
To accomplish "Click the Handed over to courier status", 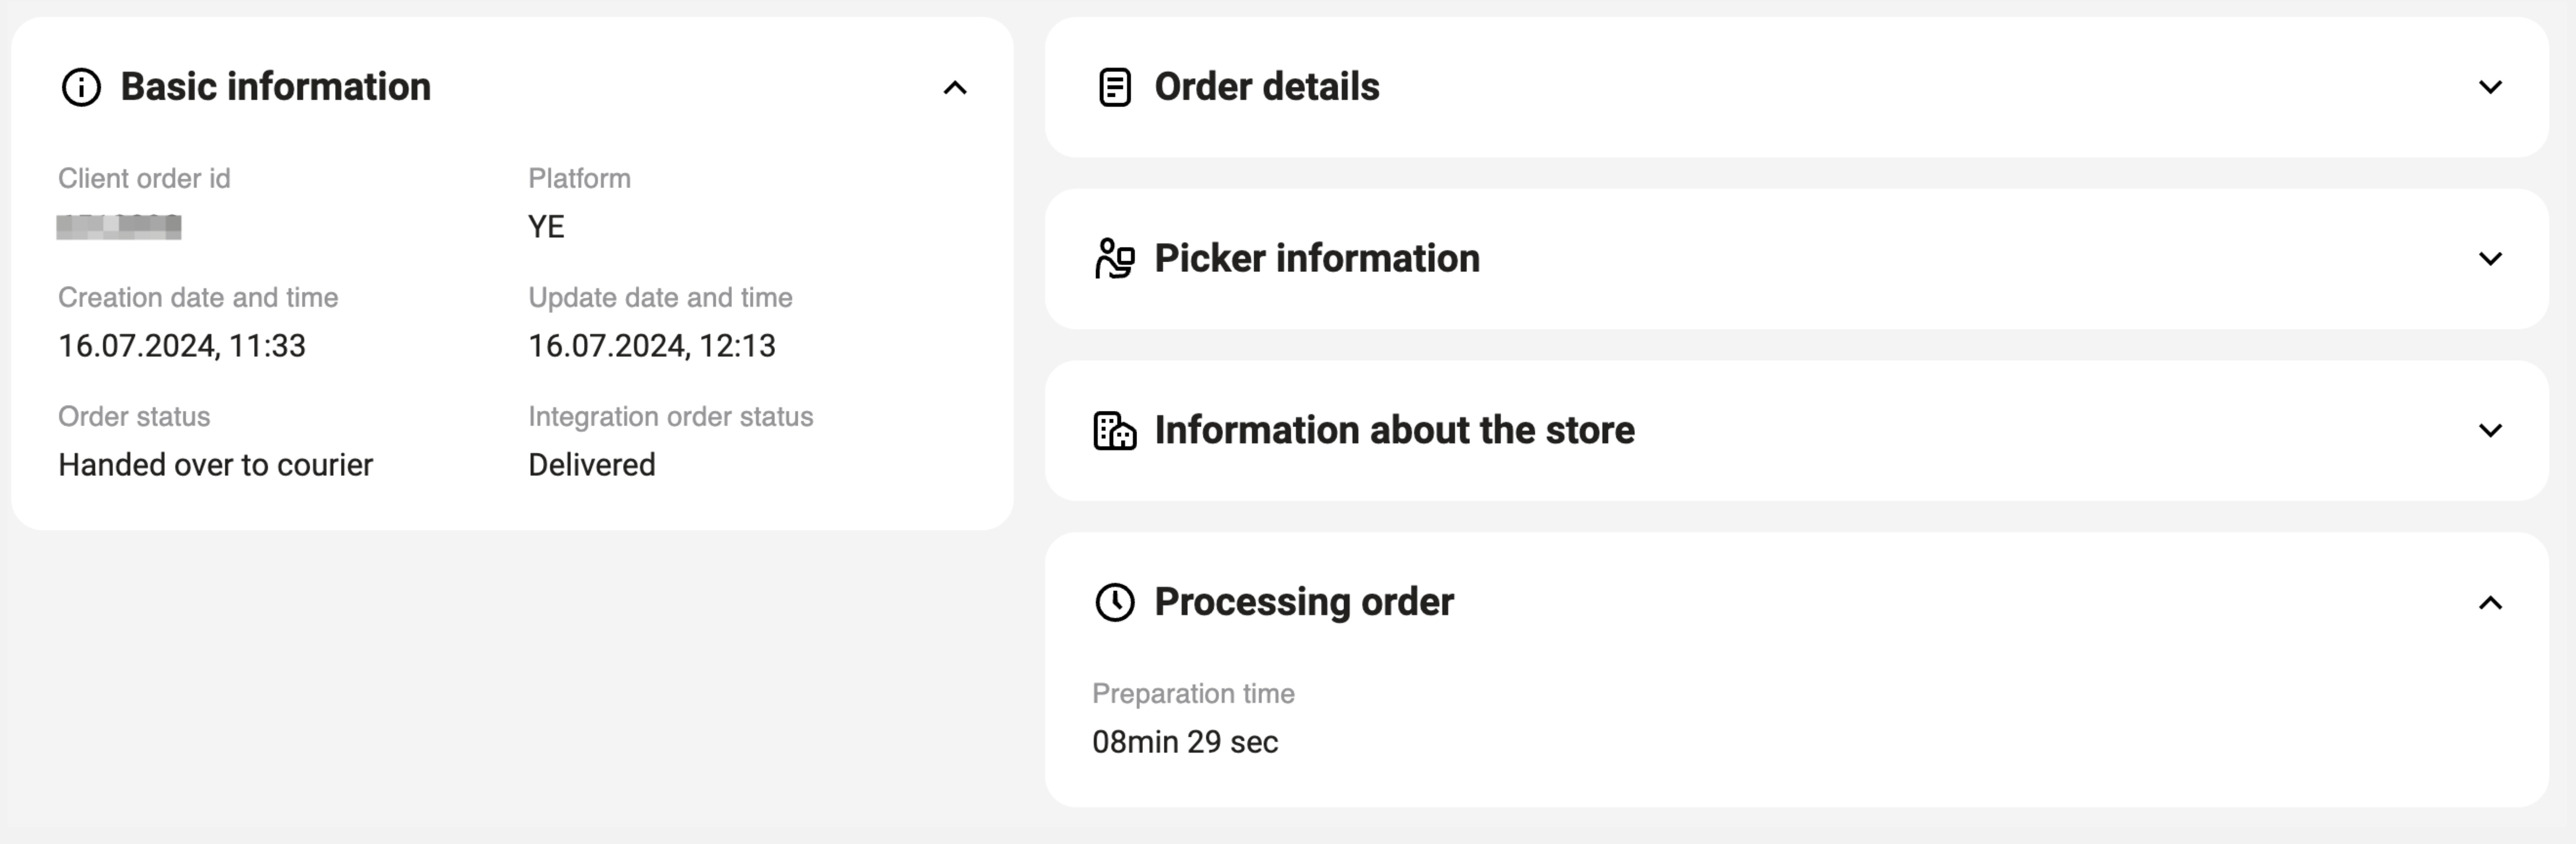I will (x=215, y=465).
